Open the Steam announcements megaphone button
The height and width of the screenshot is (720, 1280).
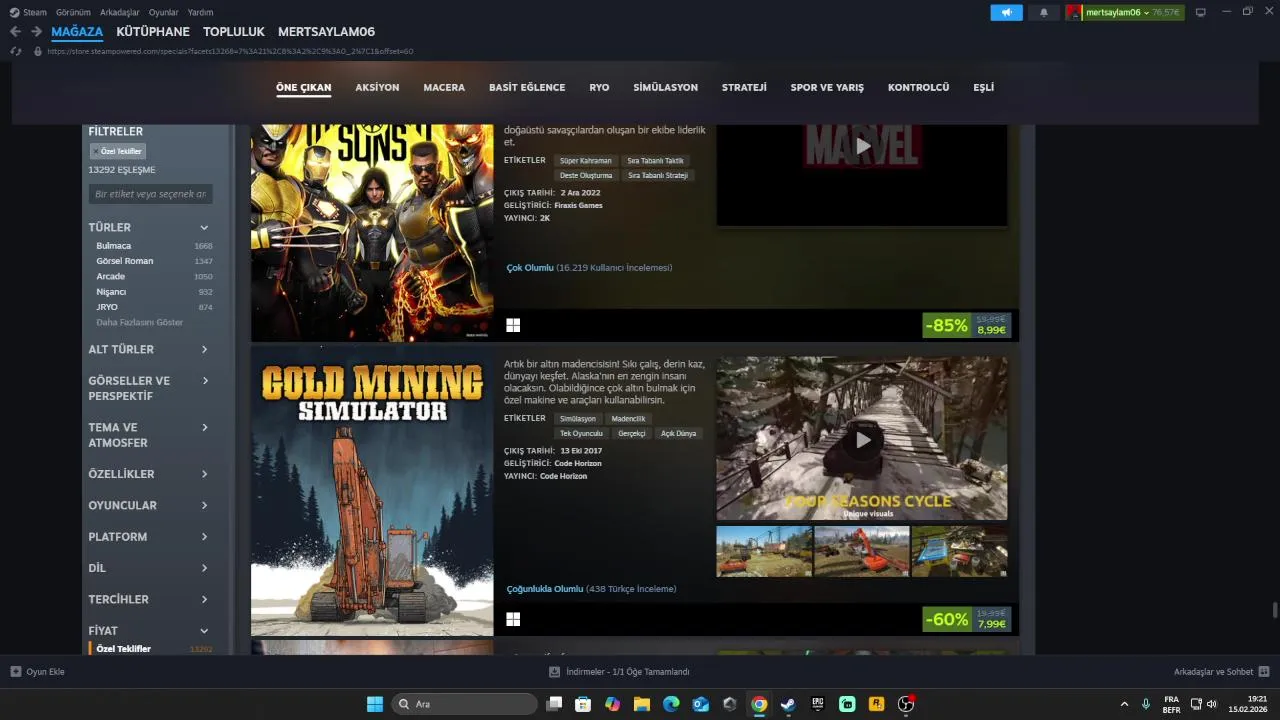point(1006,12)
